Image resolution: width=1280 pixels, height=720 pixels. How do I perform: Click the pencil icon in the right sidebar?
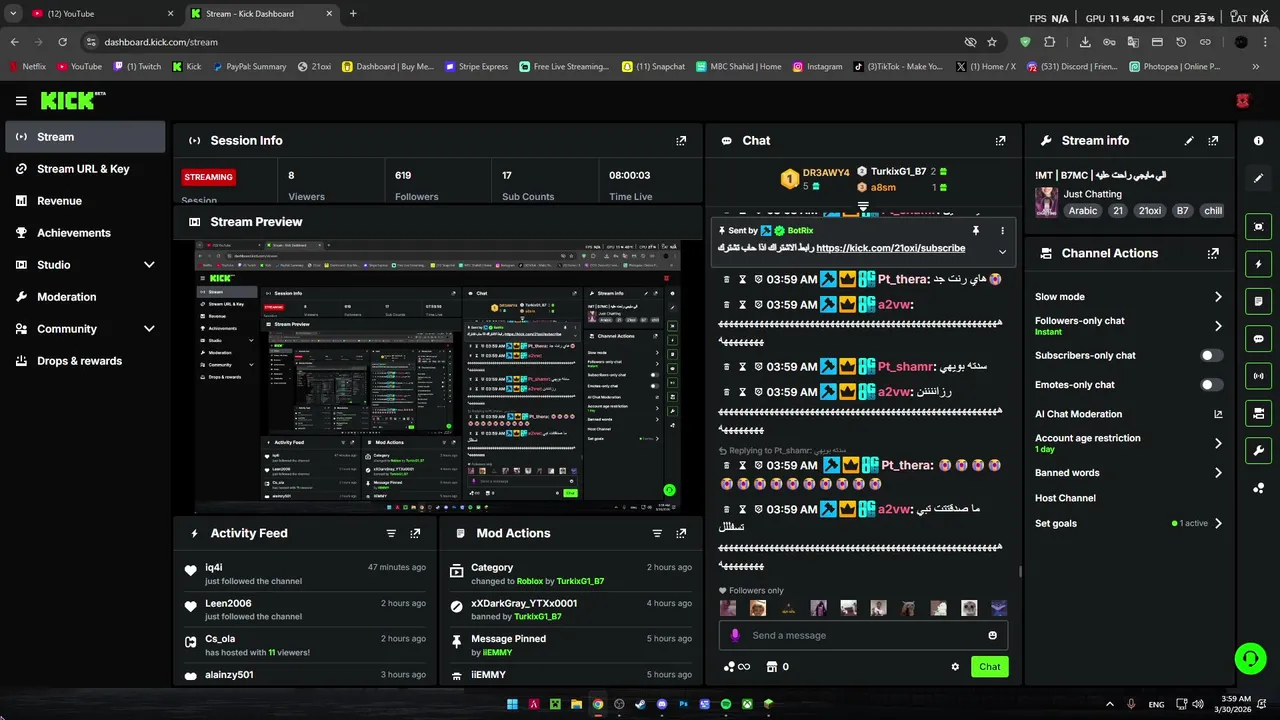tap(1258, 178)
